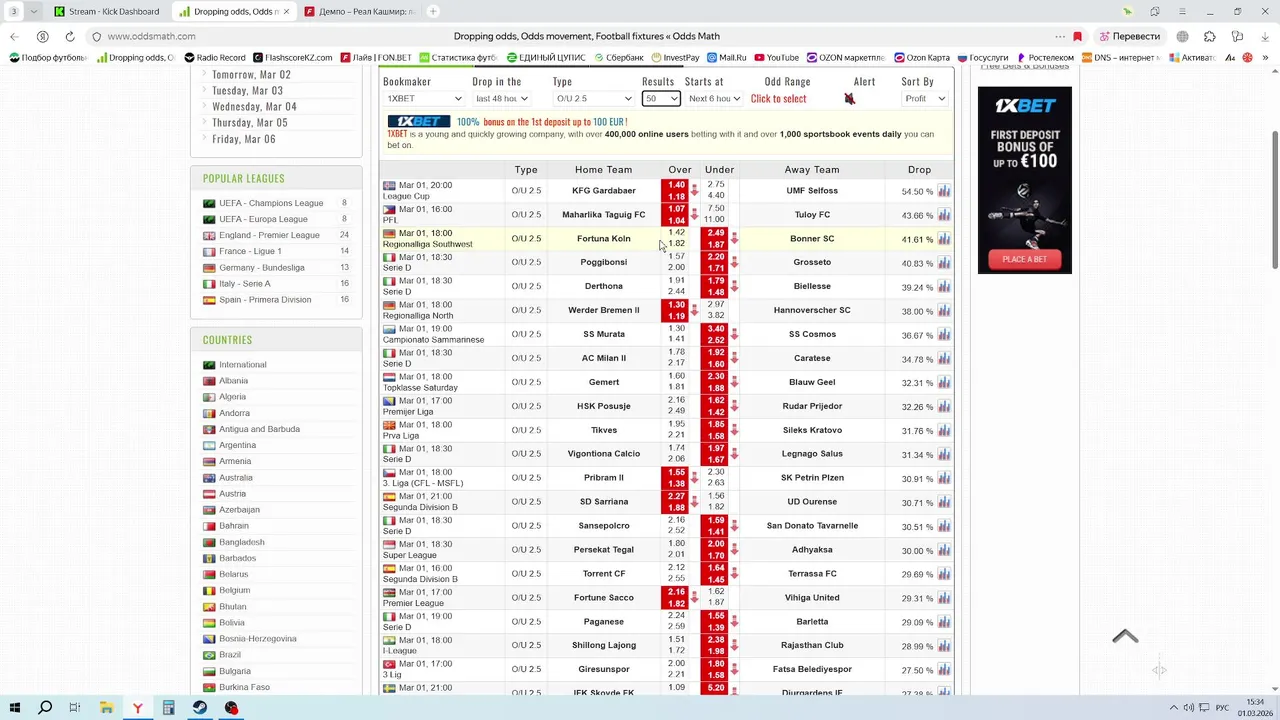Viewport: 1280px width, 720px height.
Task: Open YouTube bookmark
Action: [776, 58]
